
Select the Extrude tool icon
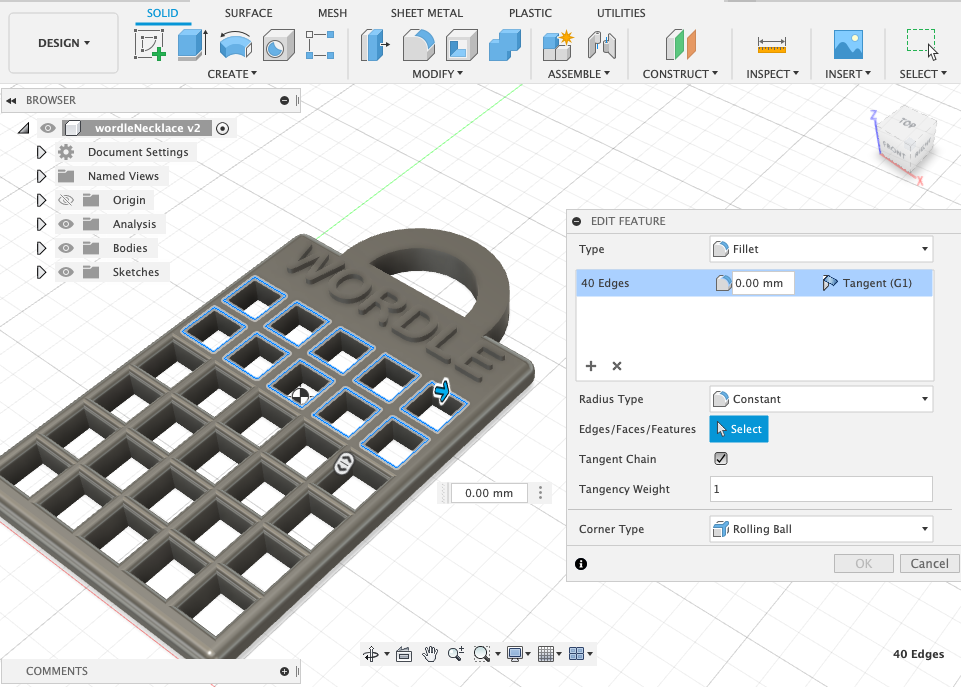pyautogui.click(x=192, y=45)
